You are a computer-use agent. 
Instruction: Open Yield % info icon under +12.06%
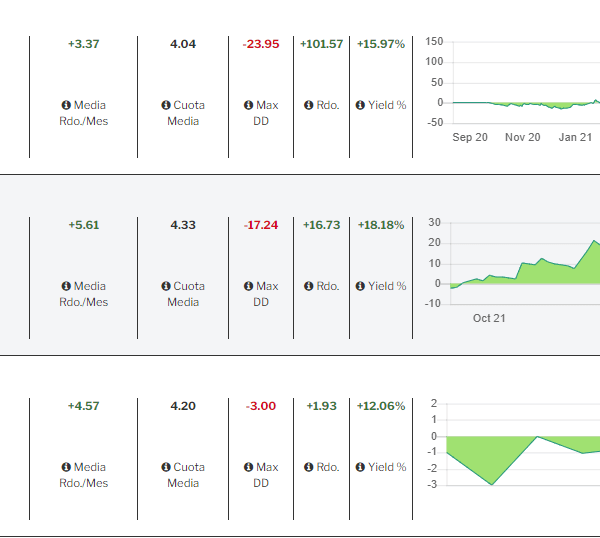[x=360, y=467]
